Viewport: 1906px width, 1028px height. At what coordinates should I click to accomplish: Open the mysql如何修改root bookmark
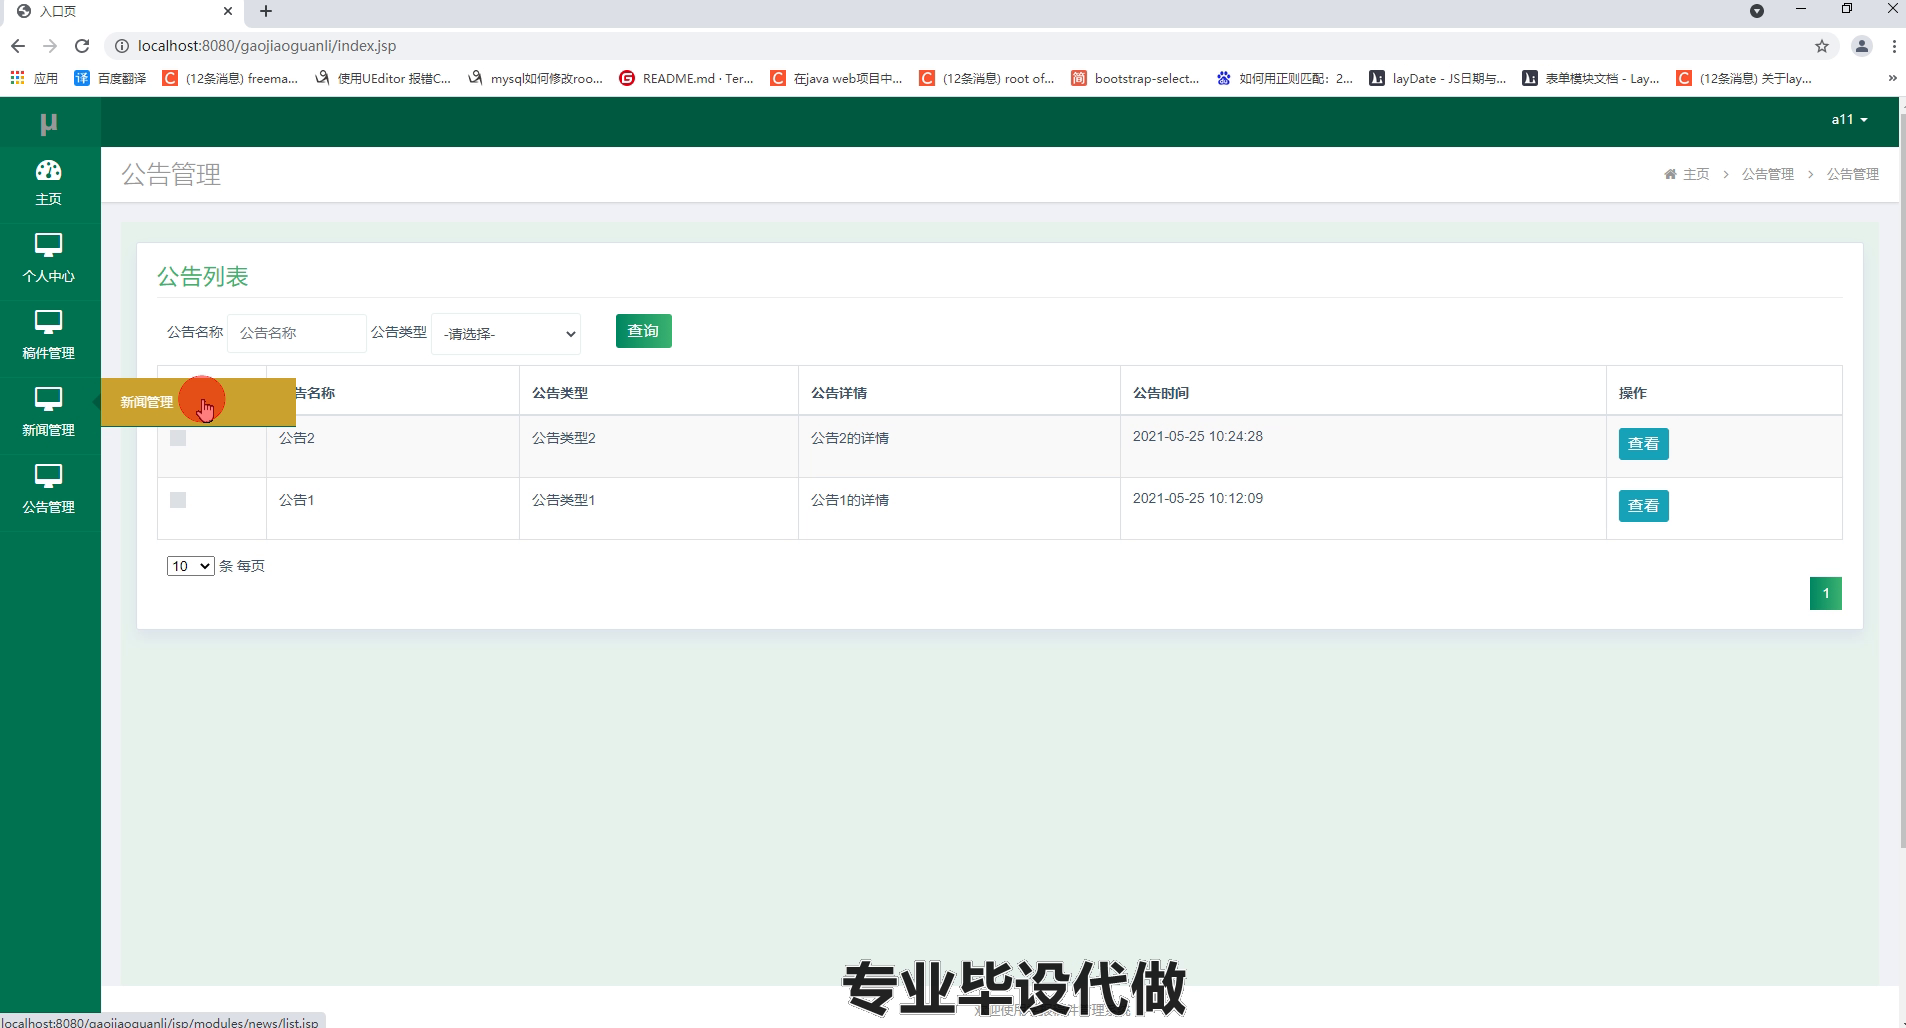click(x=534, y=78)
